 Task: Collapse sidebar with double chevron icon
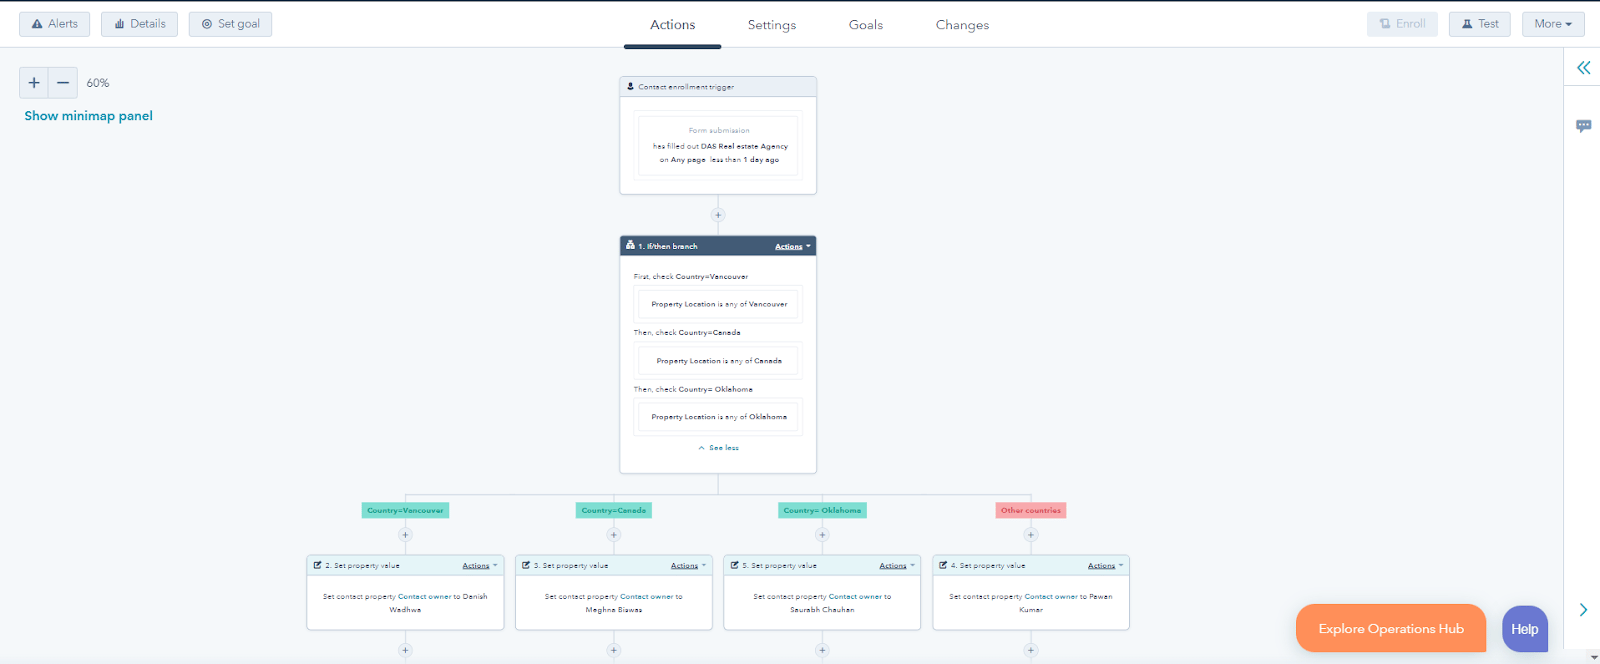pyautogui.click(x=1583, y=68)
